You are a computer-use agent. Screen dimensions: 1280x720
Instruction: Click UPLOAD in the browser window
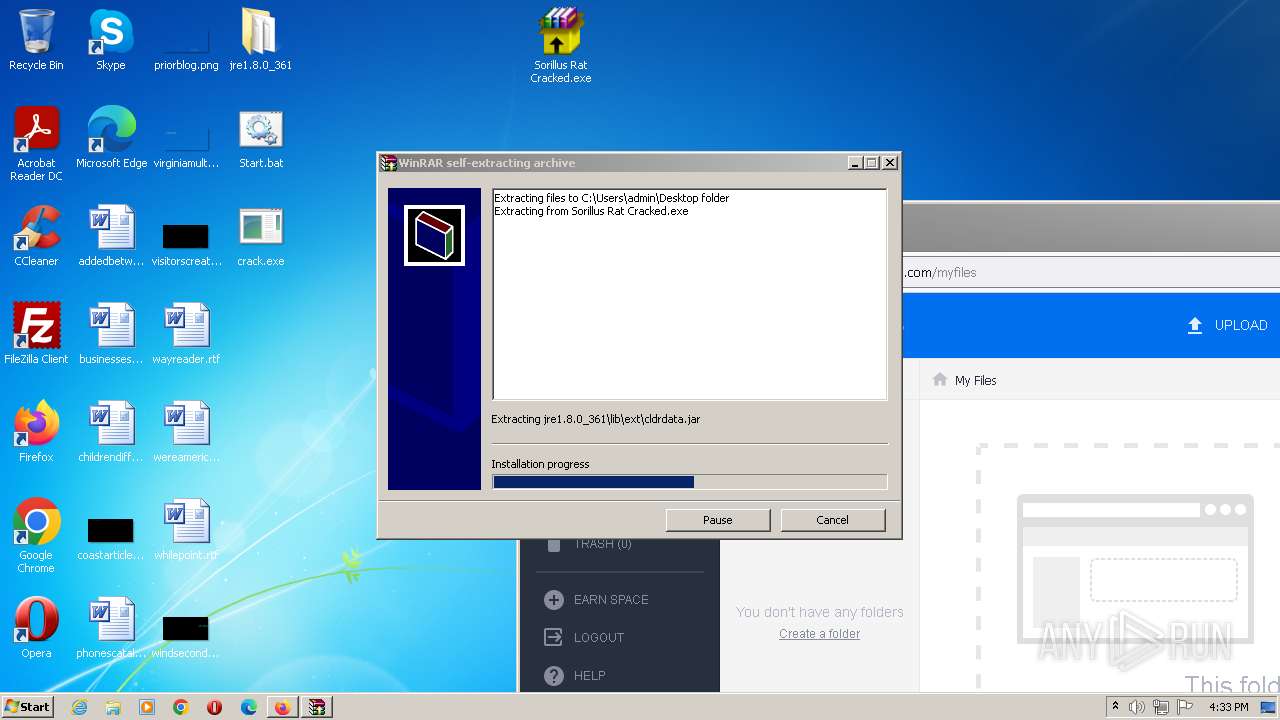pos(1227,325)
